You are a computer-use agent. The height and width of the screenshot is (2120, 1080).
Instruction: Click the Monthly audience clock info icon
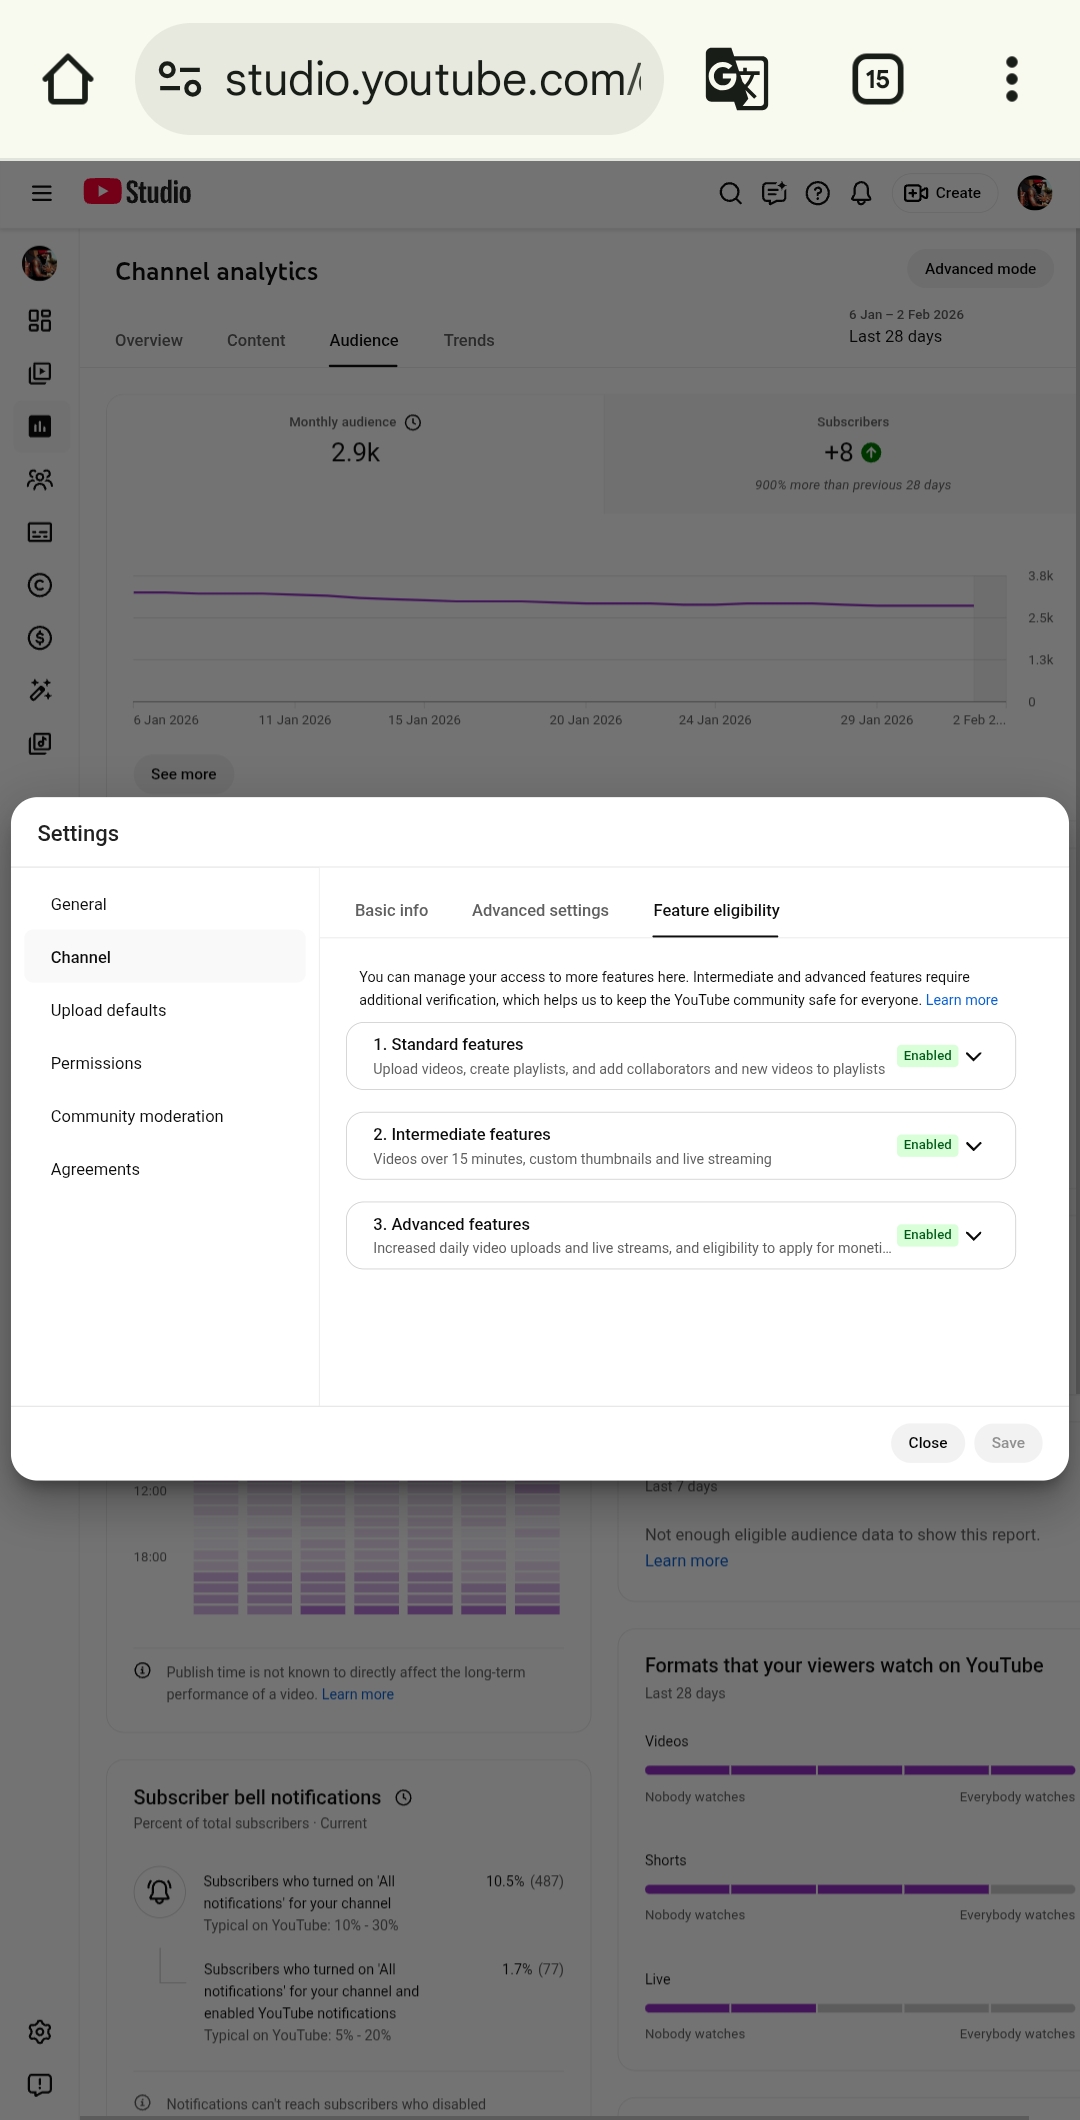413,422
